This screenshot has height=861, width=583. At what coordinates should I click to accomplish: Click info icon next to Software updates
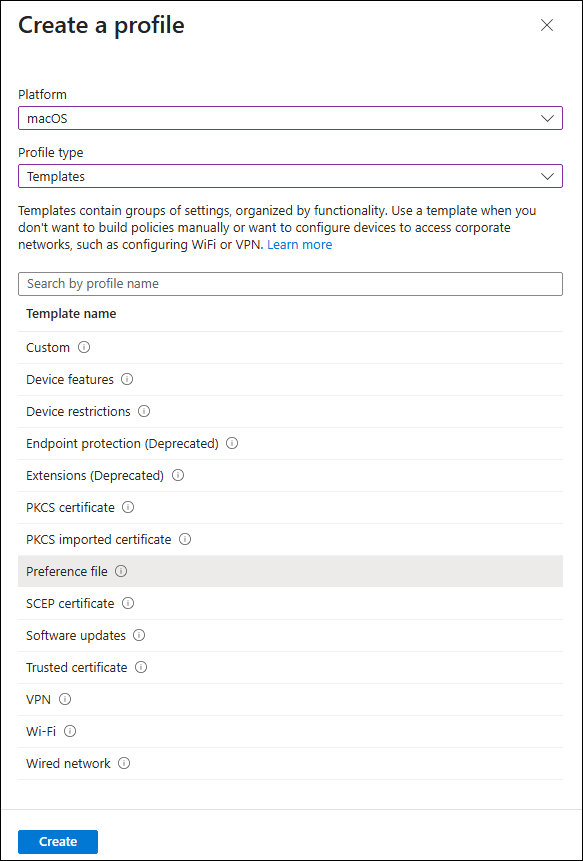click(139, 635)
